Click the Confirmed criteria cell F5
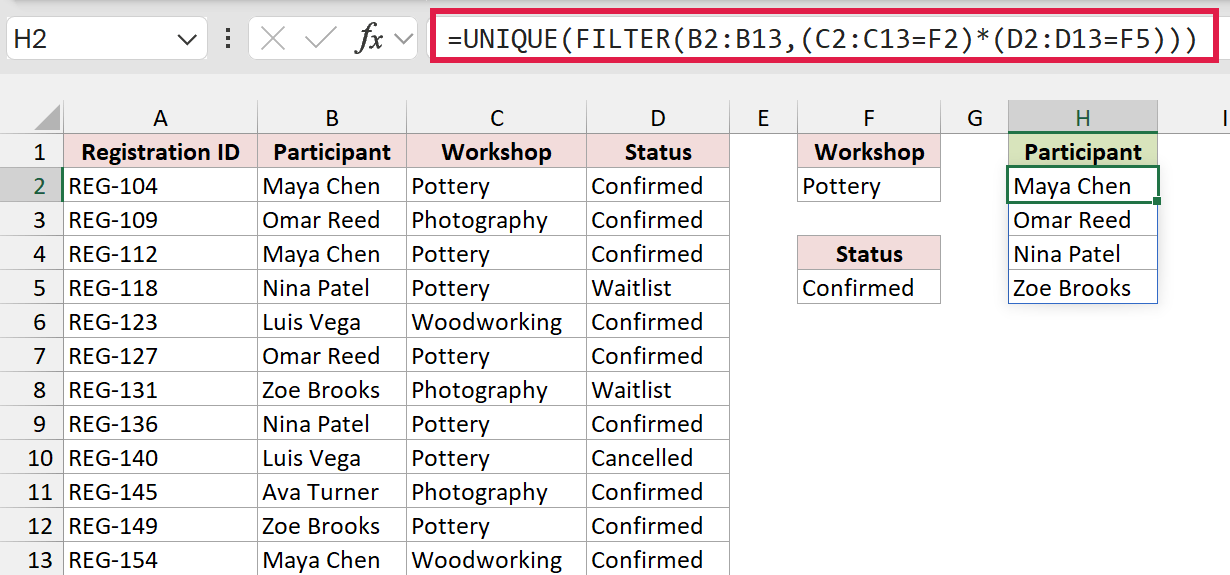The width and height of the screenshot is (1230, 575). 869,288
